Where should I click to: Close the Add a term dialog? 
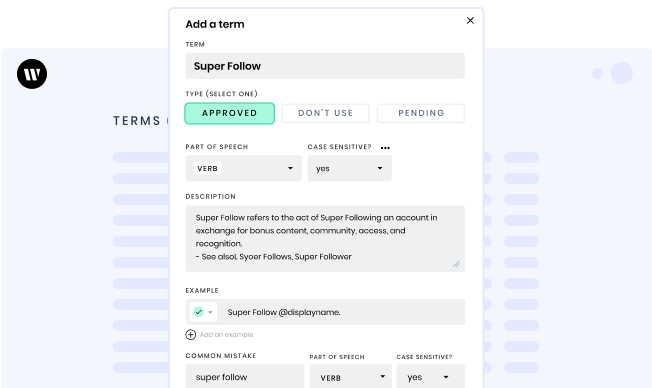(x=470, y=20)
